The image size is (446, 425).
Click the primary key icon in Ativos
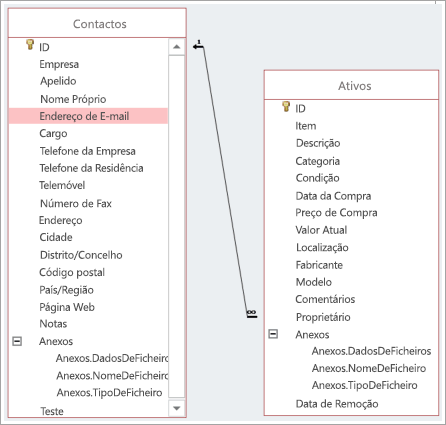coord(286,106)
